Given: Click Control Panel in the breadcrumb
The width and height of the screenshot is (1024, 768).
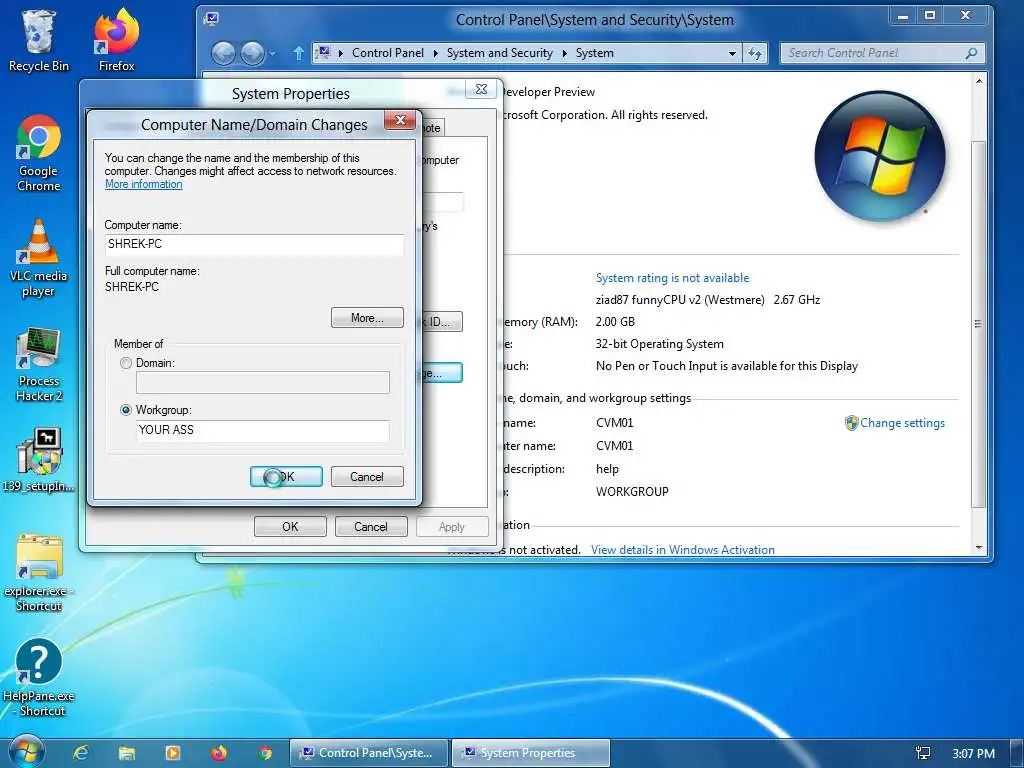Looking at the screenshot, I should tap(387, 53).
